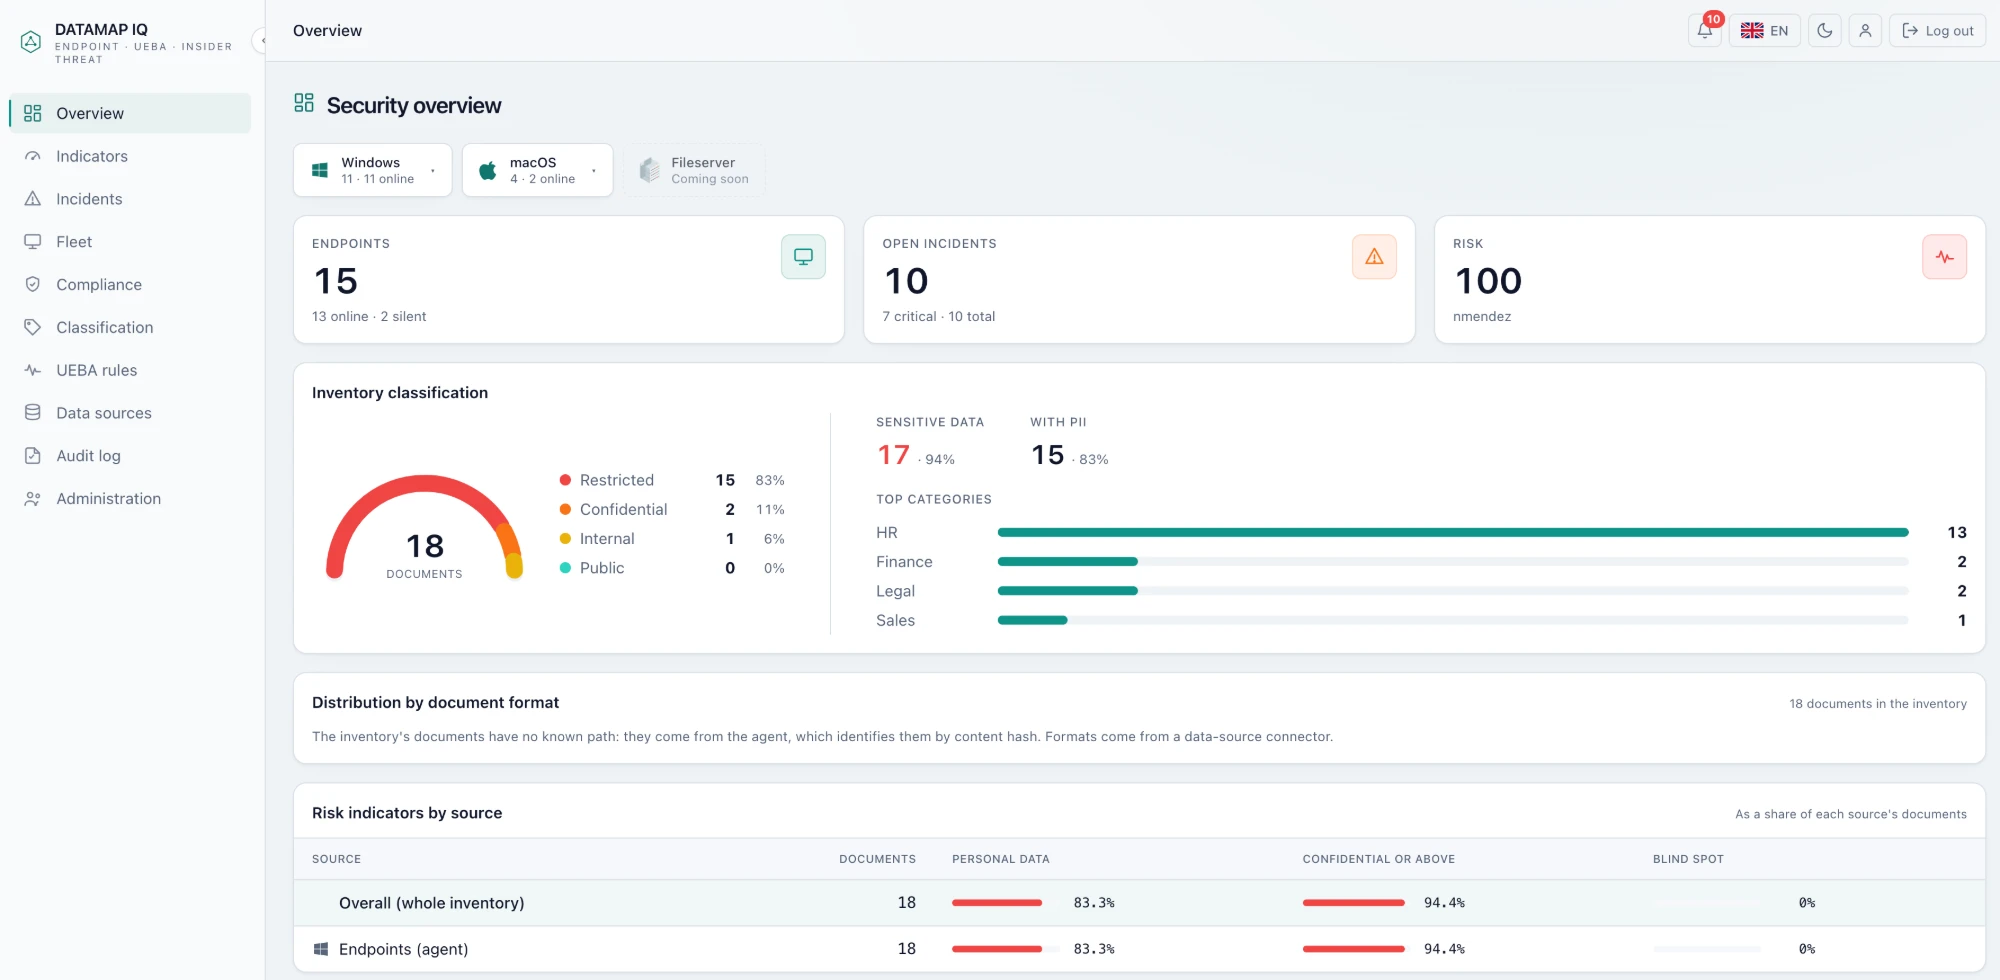The image size is (2000, 980).
Task: Click the Endpoints monitor icon
Action: pyautogui.click(x=803, y=257)
